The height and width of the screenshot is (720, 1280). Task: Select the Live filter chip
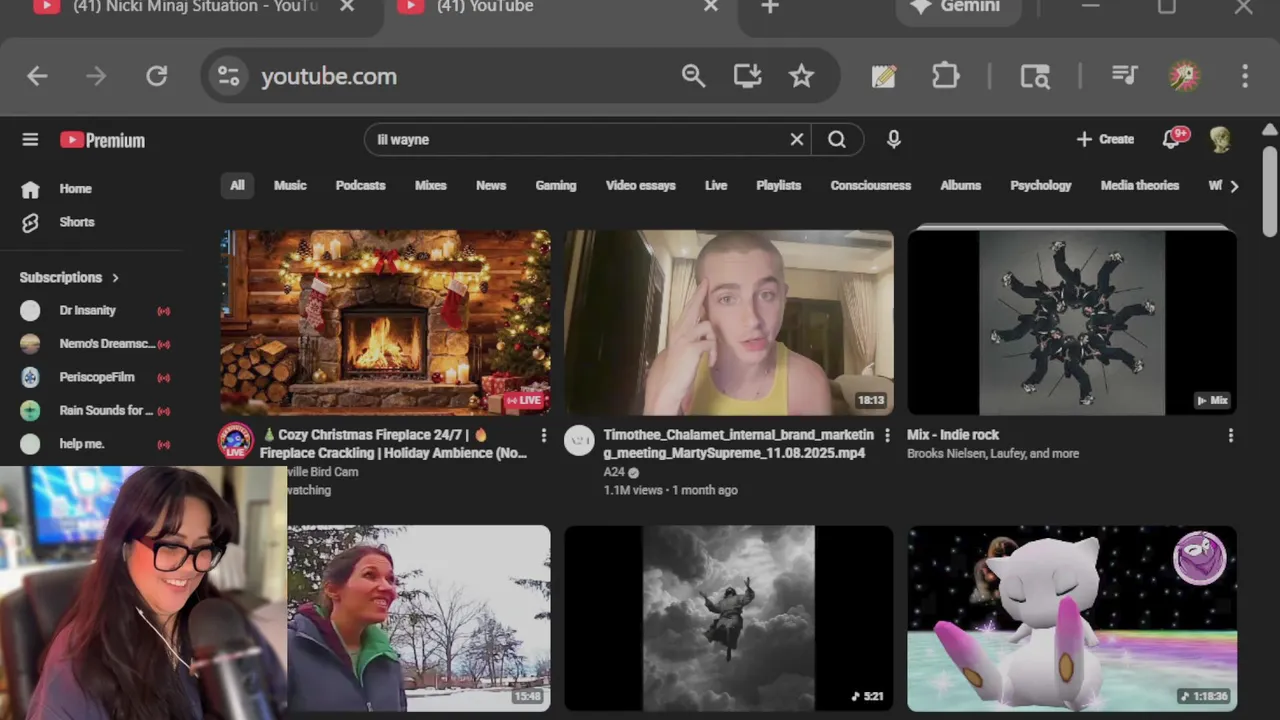[x=716, y=186]
